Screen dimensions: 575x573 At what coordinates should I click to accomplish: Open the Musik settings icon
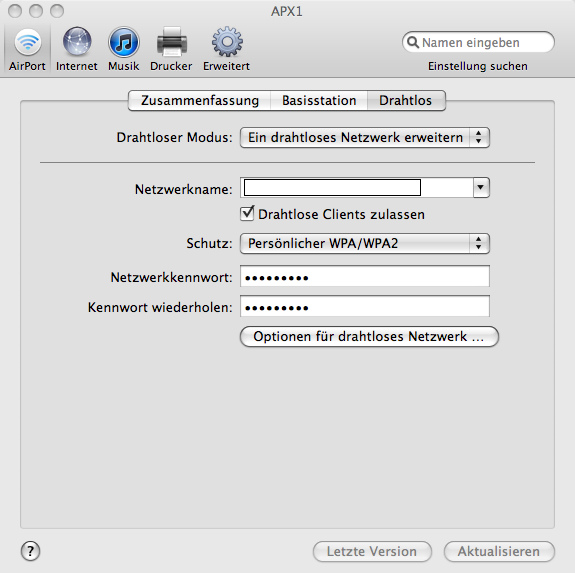point(124,42)
